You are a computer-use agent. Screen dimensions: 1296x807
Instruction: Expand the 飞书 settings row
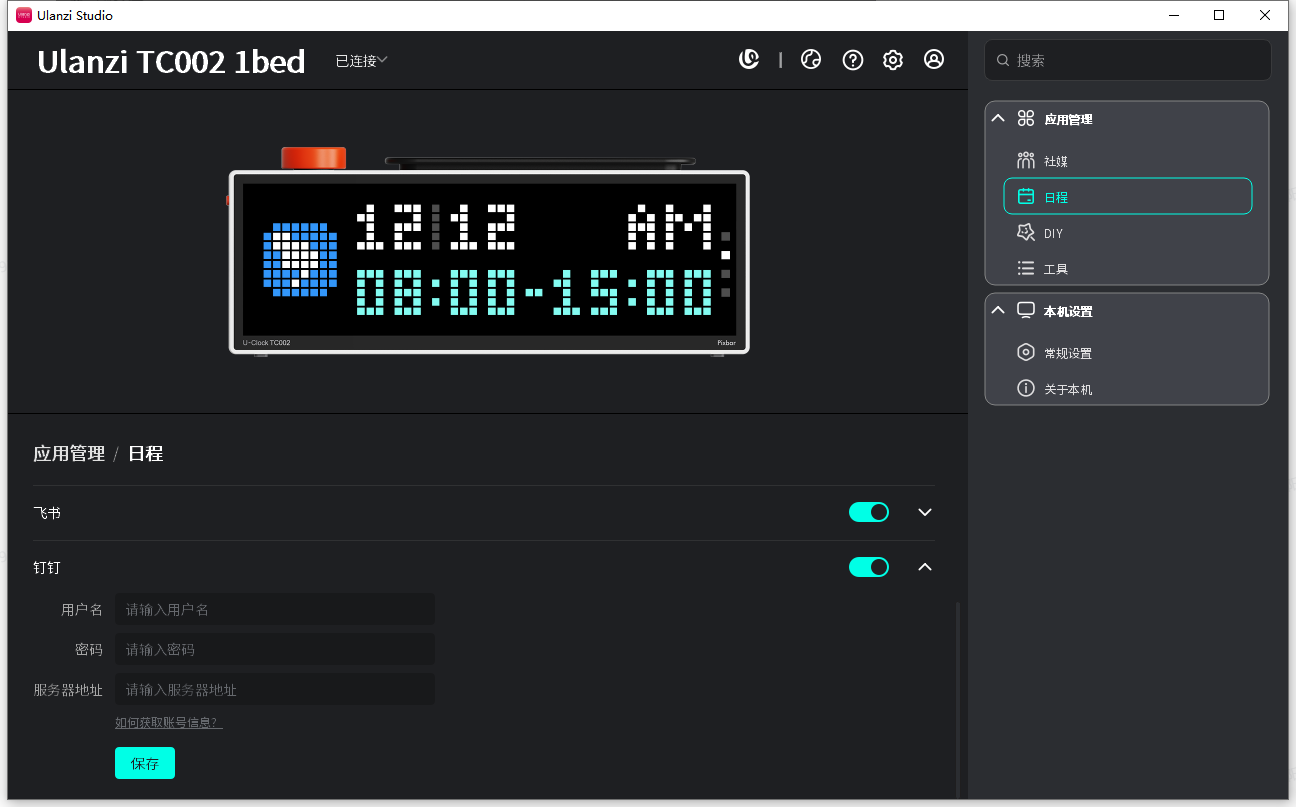pyautogui.click(x=925, y=512)
